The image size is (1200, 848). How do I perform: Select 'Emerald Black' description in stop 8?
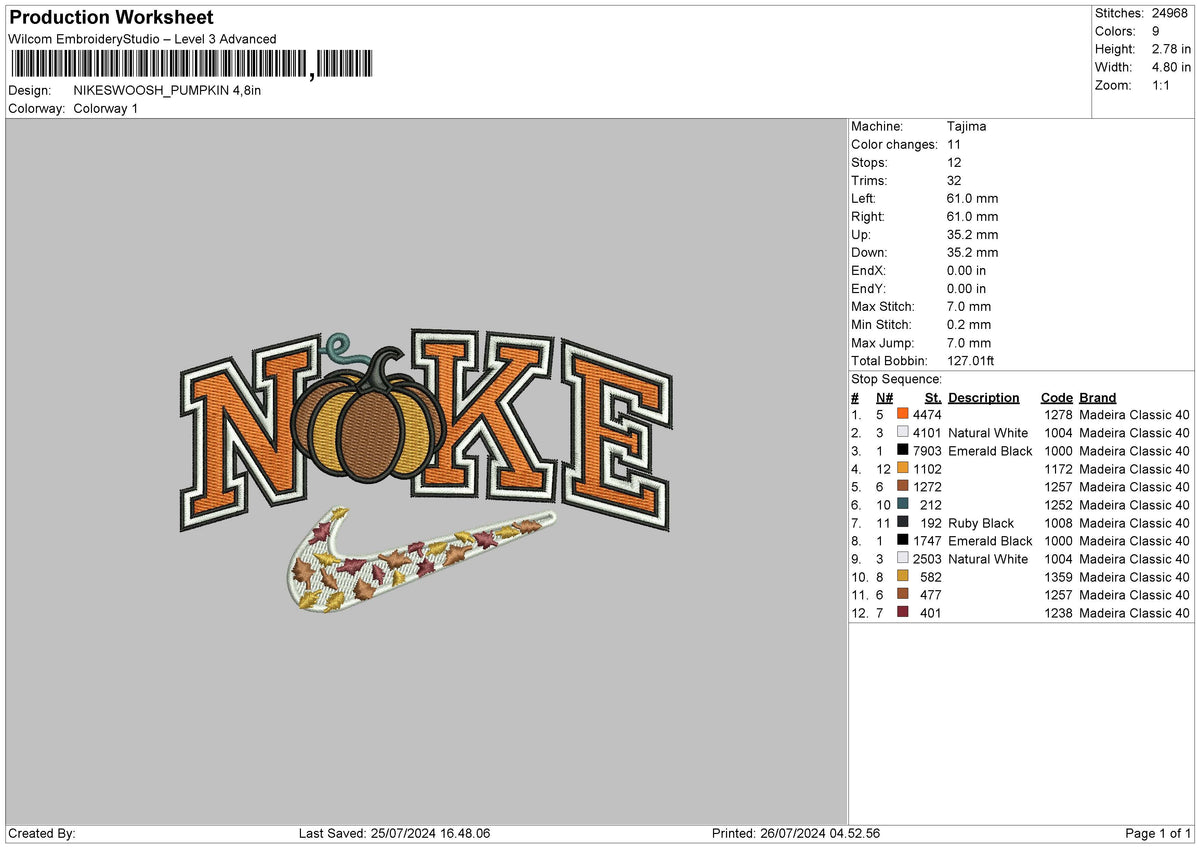pyautogui.click(x=990, y=541)
